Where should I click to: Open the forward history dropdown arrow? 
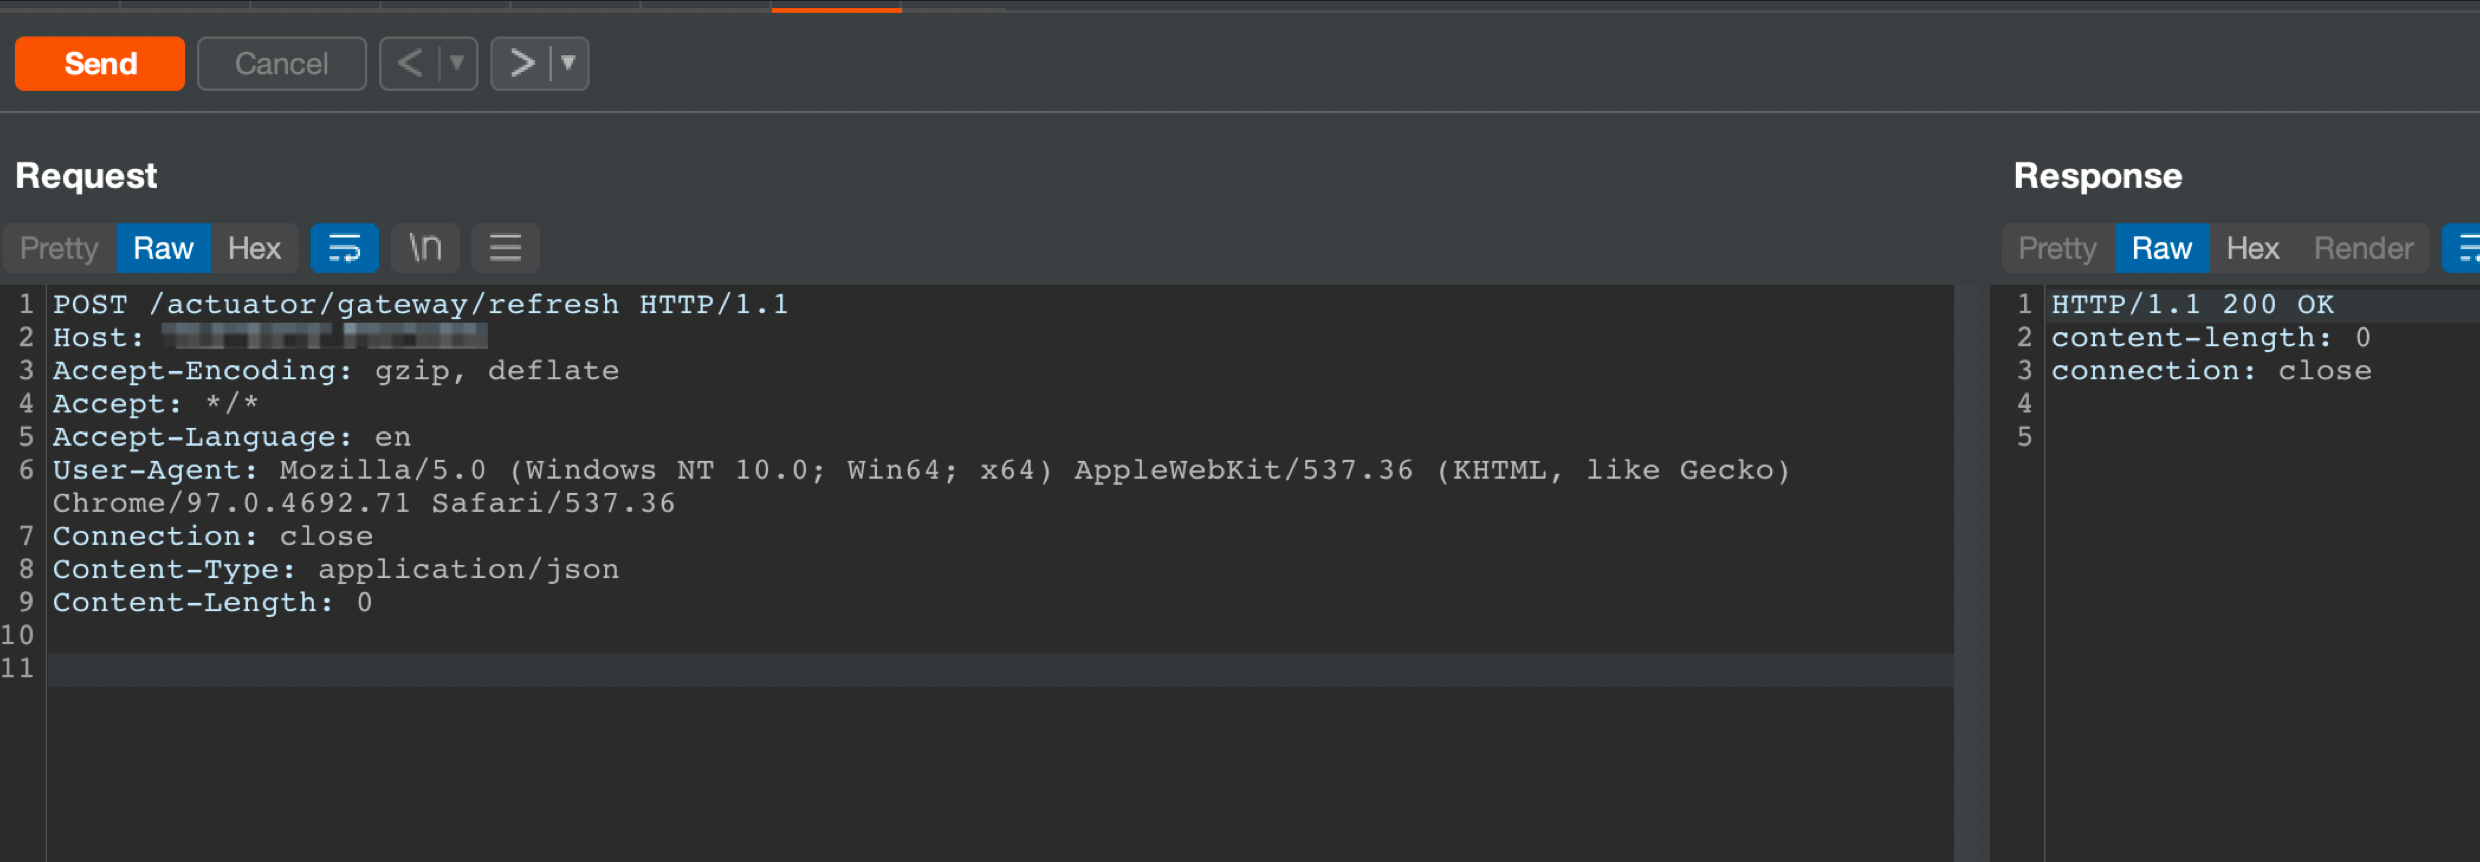(x=568, y=64)
